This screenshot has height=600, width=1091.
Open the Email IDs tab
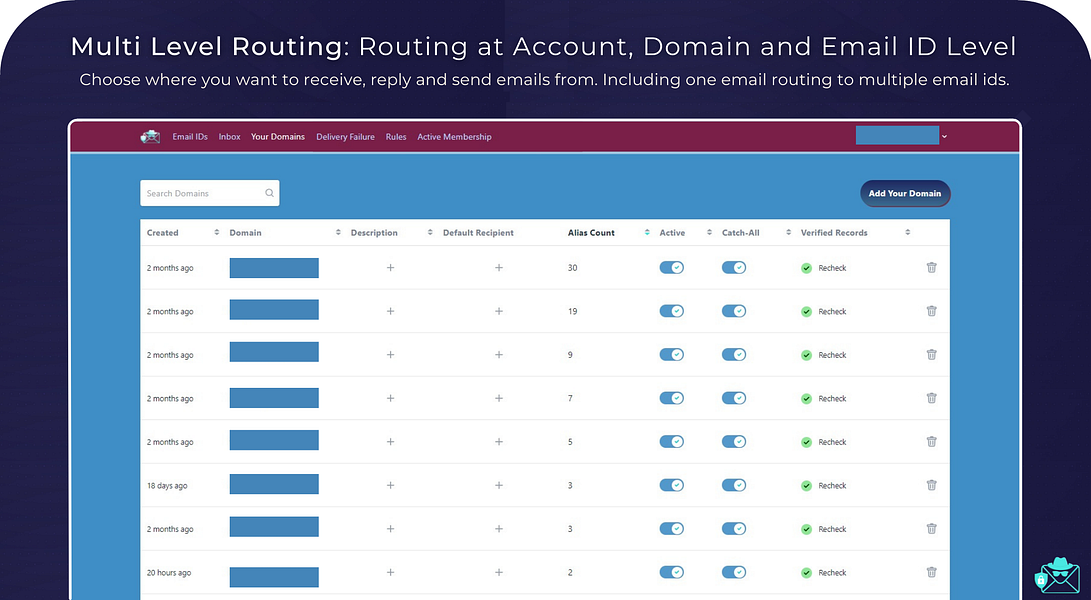tap(190, 137)
